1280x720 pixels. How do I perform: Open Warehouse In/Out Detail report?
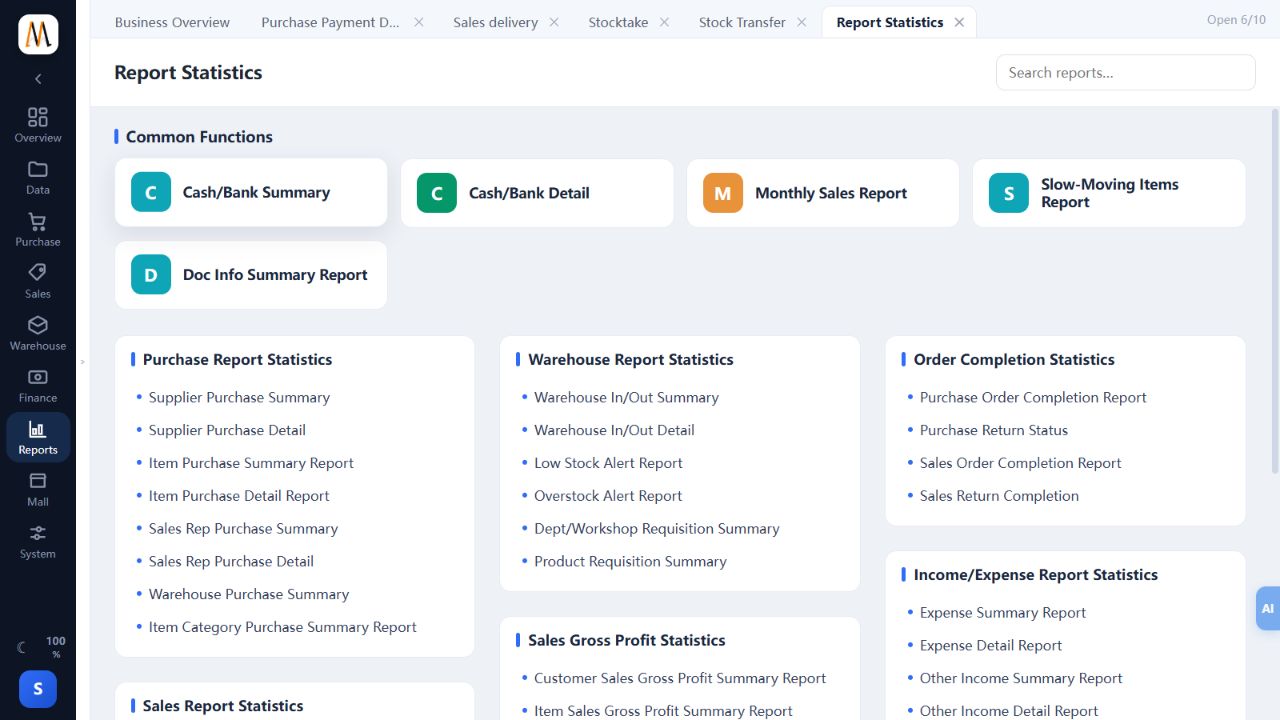pyautogui.click(x=614, y=430)
